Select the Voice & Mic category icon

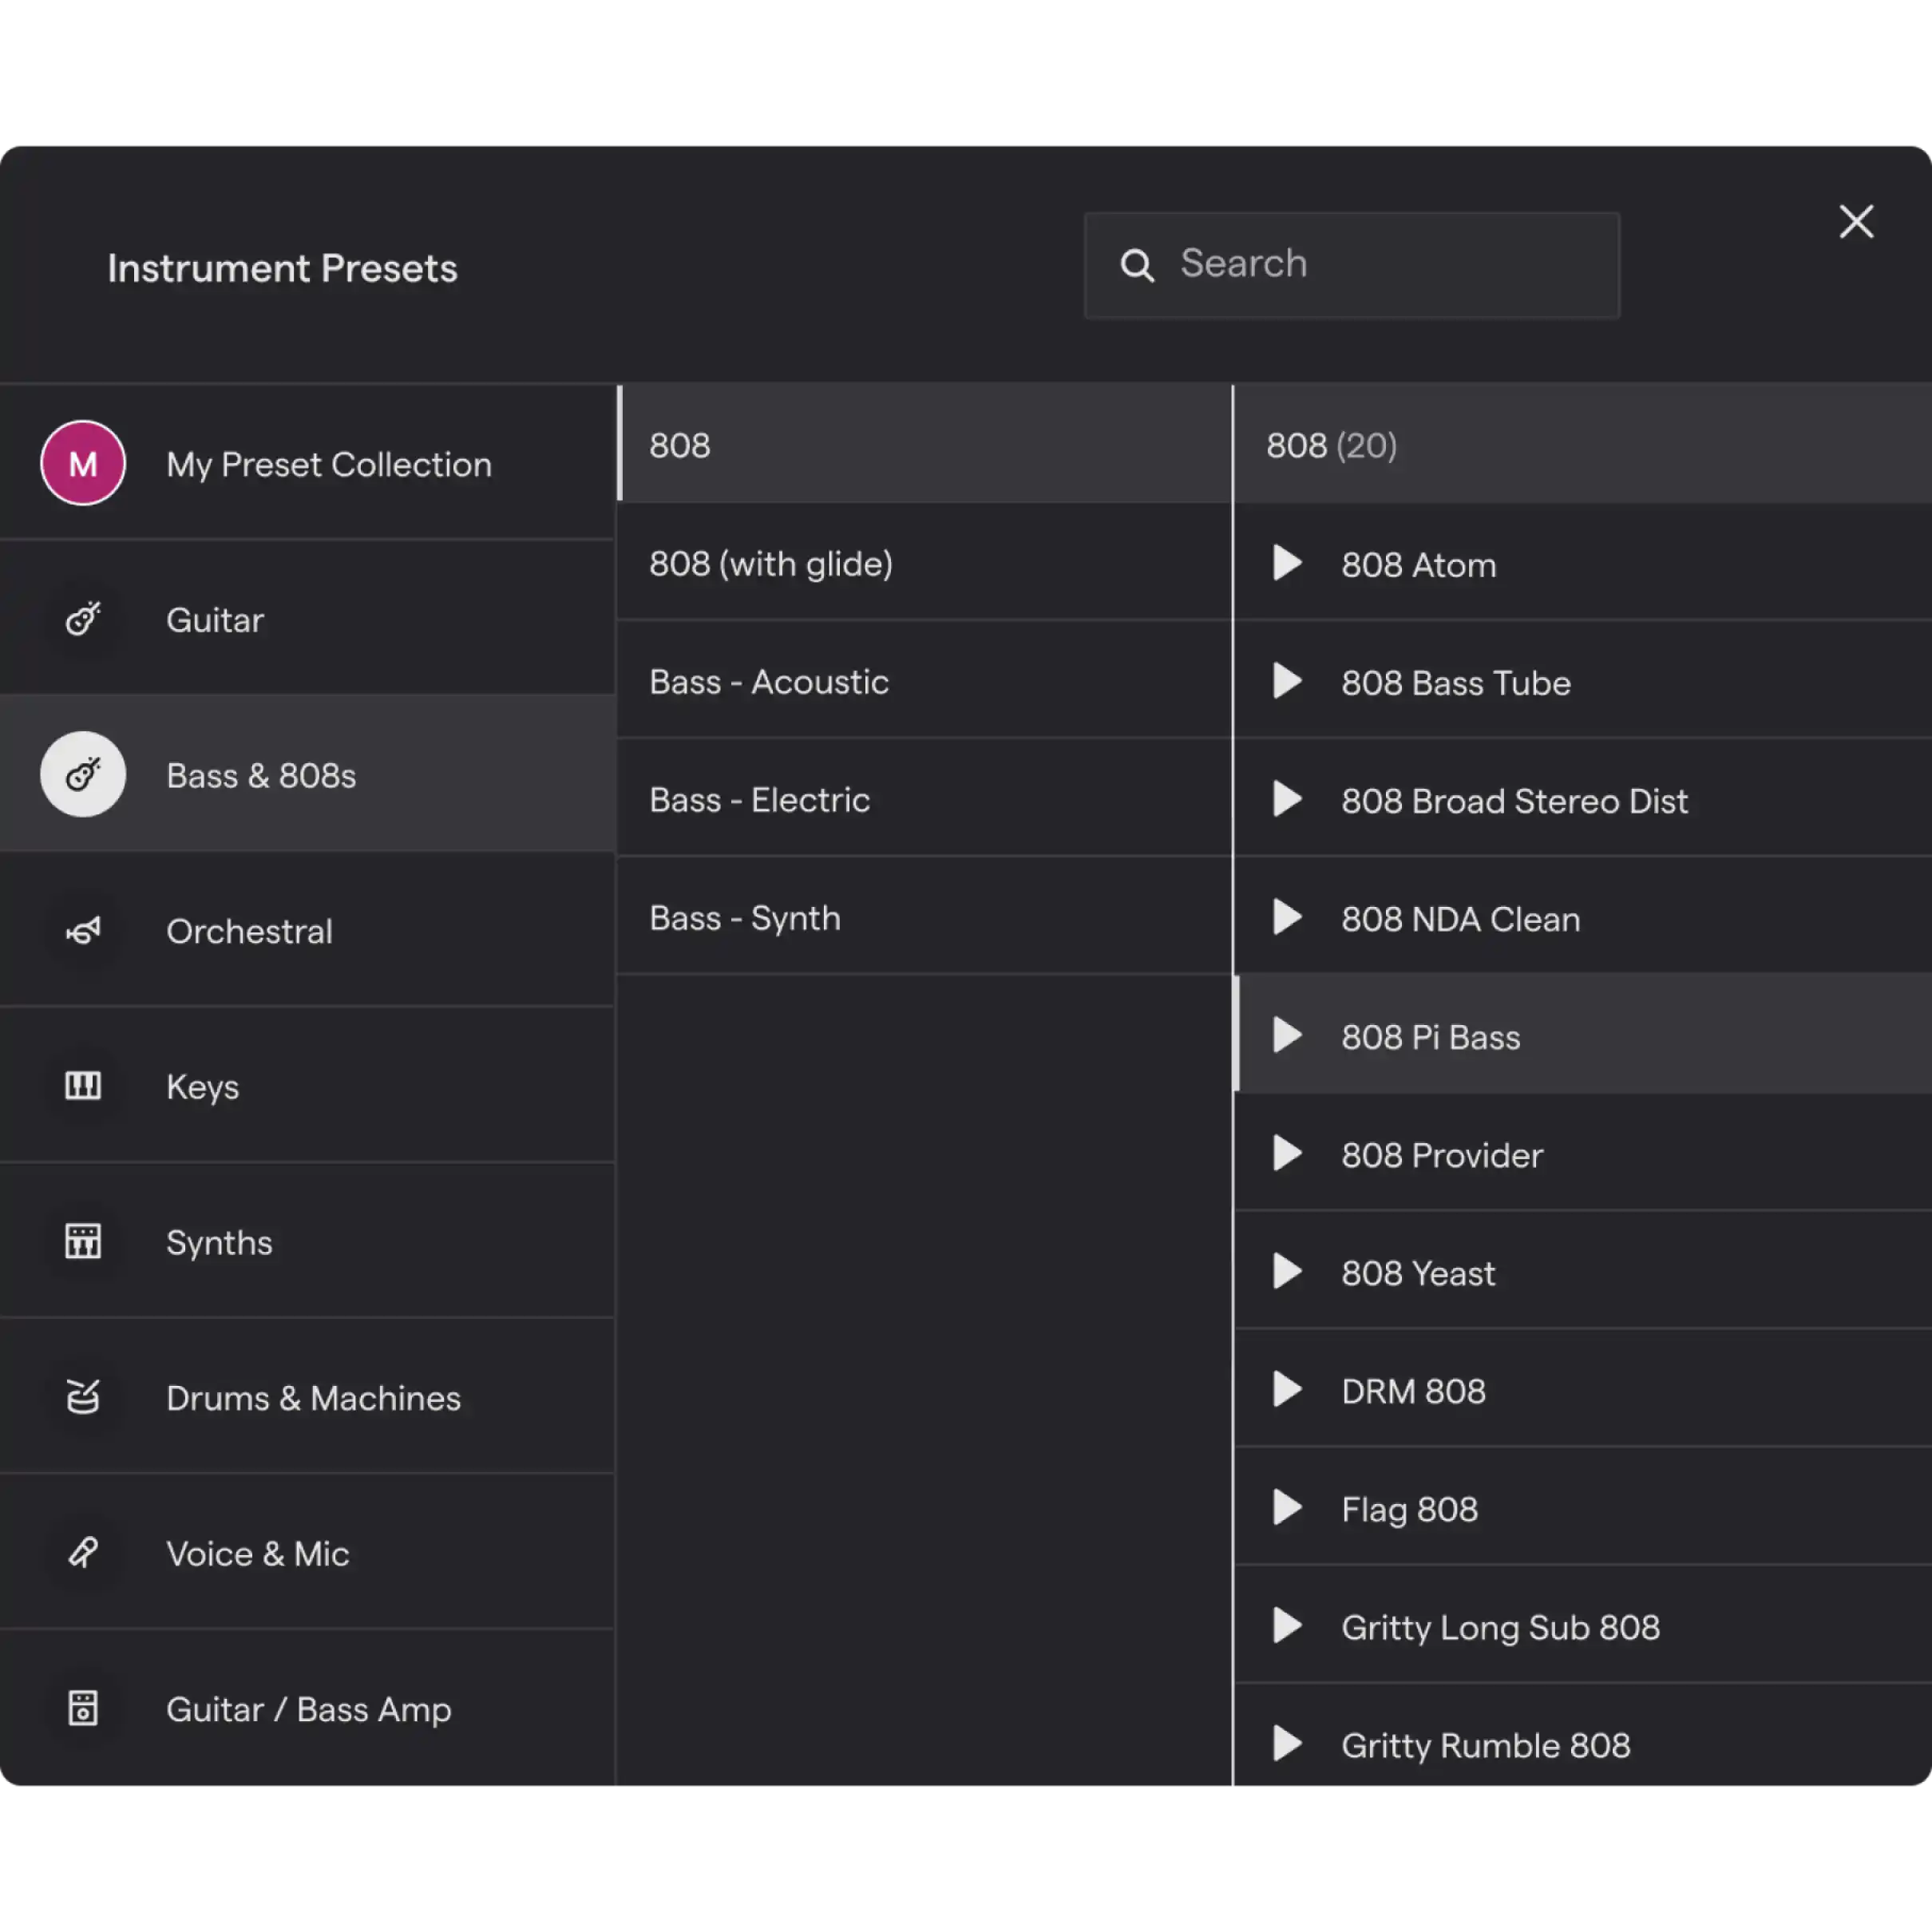[83, 1552]
